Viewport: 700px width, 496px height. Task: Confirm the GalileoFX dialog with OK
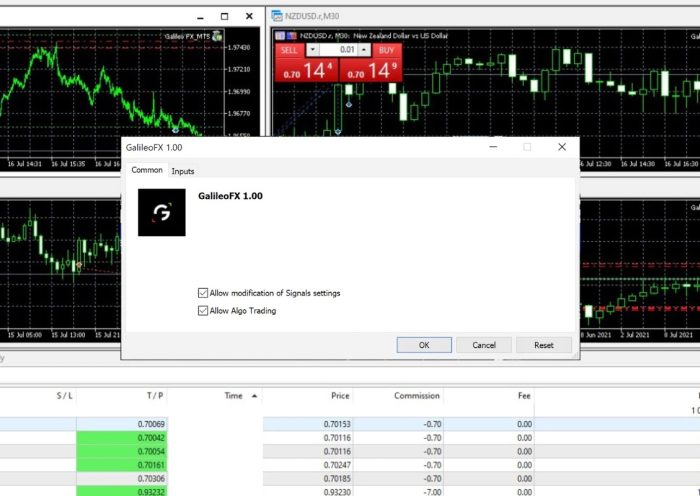click(x=424, y=345)
